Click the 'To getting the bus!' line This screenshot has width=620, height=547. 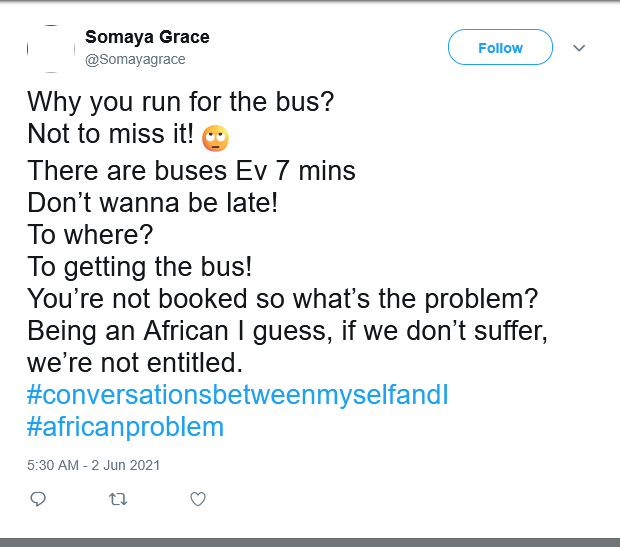[x=140, y=267]
